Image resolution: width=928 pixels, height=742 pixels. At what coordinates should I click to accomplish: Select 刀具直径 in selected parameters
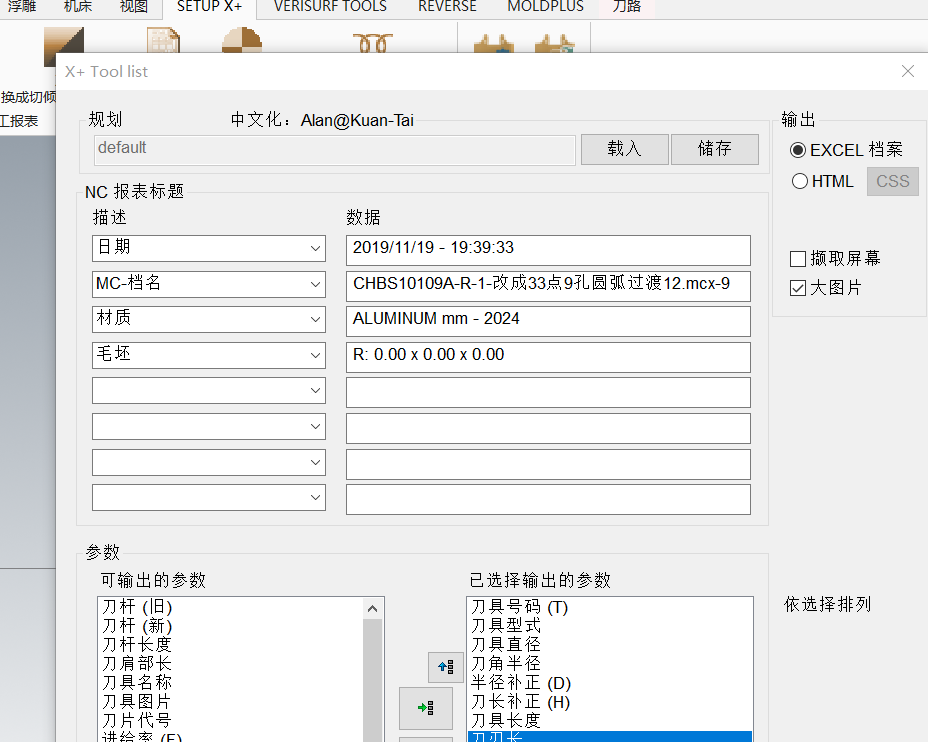[506, 645]
